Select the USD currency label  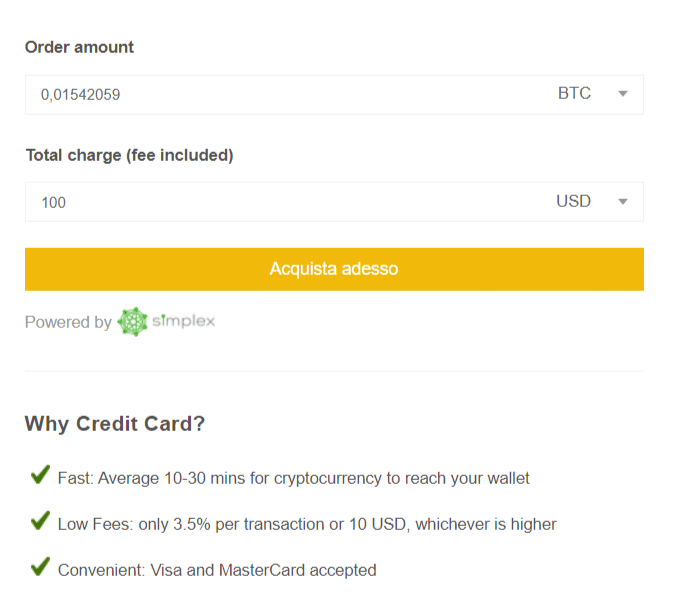tap(573, 202)
